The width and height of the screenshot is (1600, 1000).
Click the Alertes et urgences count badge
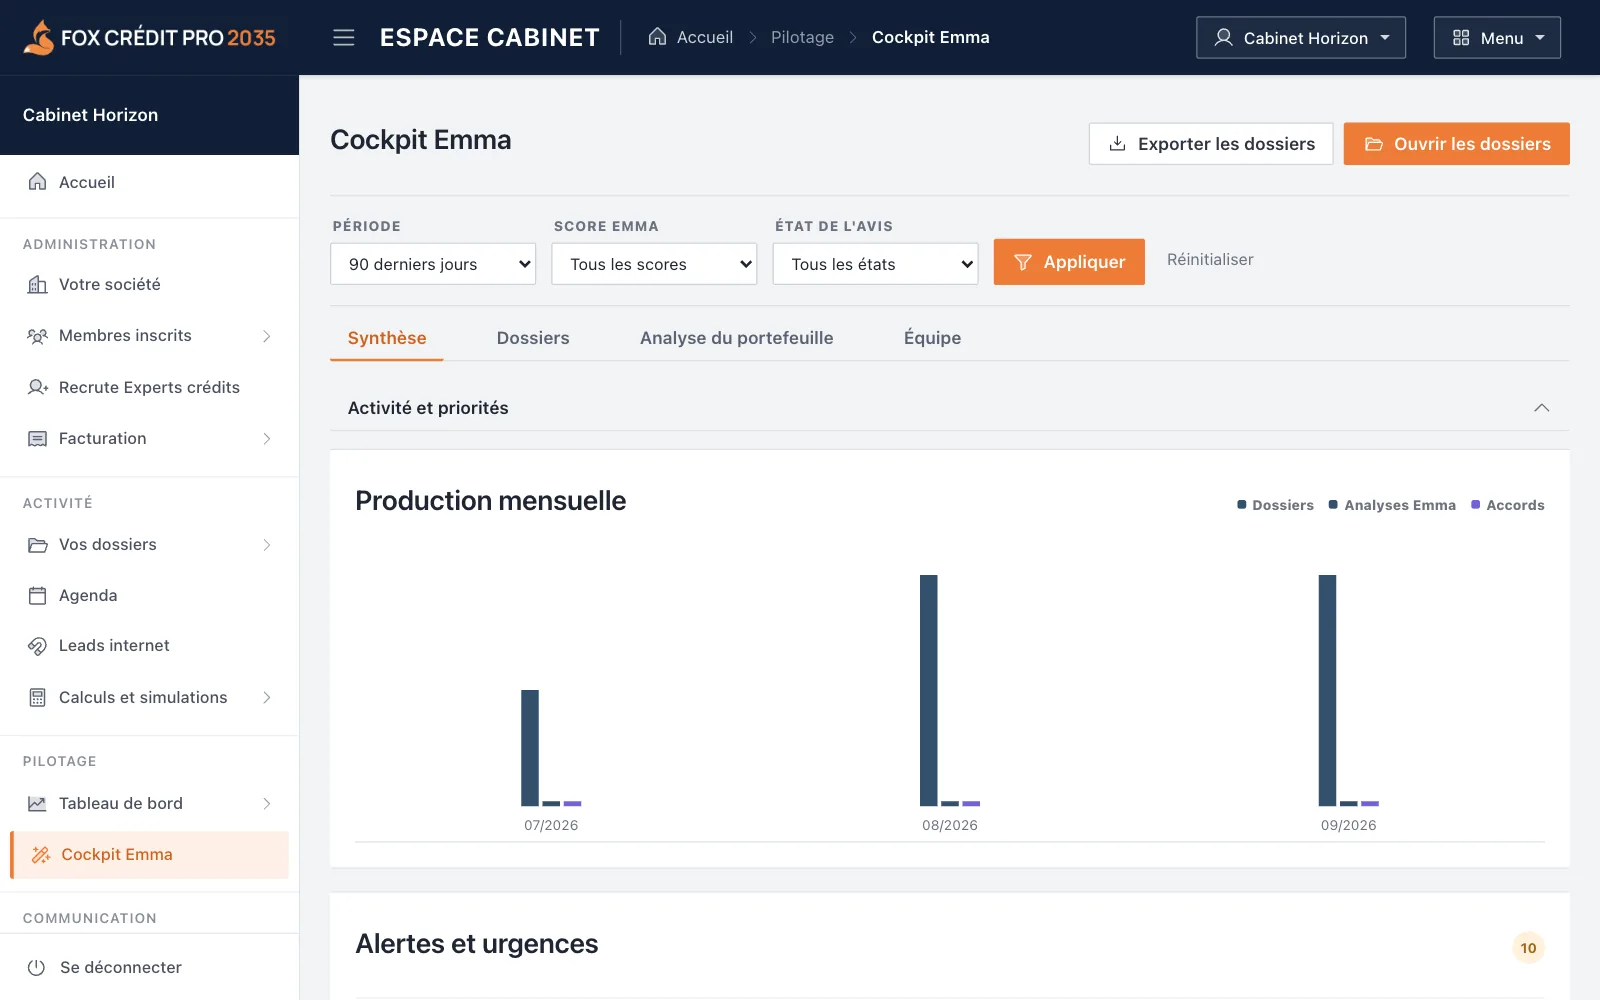pyautogui.click(x=1528, y=948)
